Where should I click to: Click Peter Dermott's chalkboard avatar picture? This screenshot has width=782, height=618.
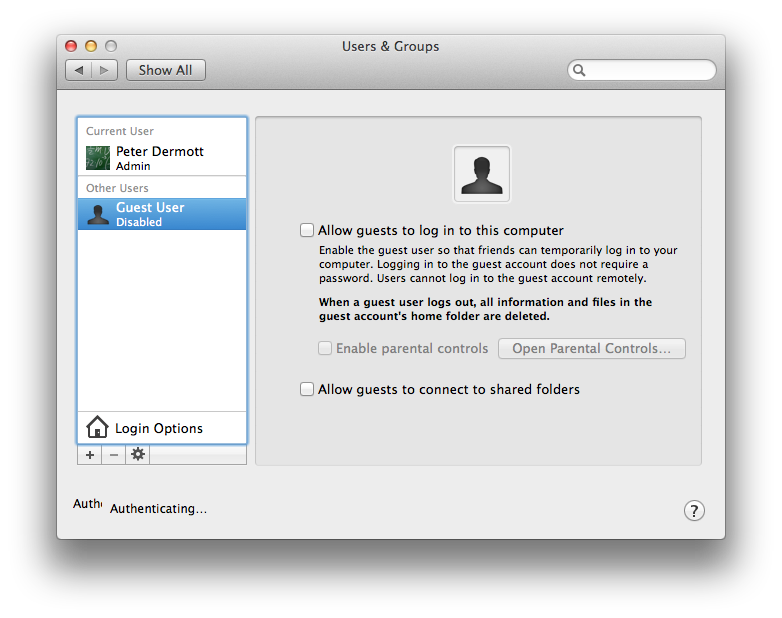click(x=98, y=158)
